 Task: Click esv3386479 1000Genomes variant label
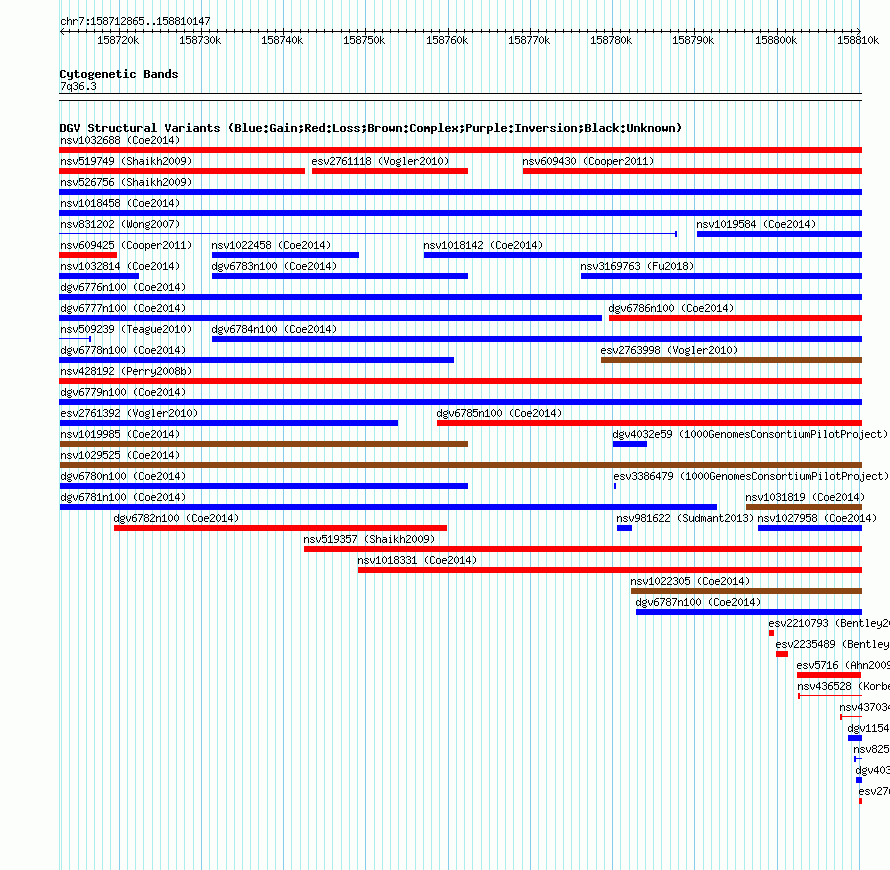pyautogui.click(x=750, y=476)
